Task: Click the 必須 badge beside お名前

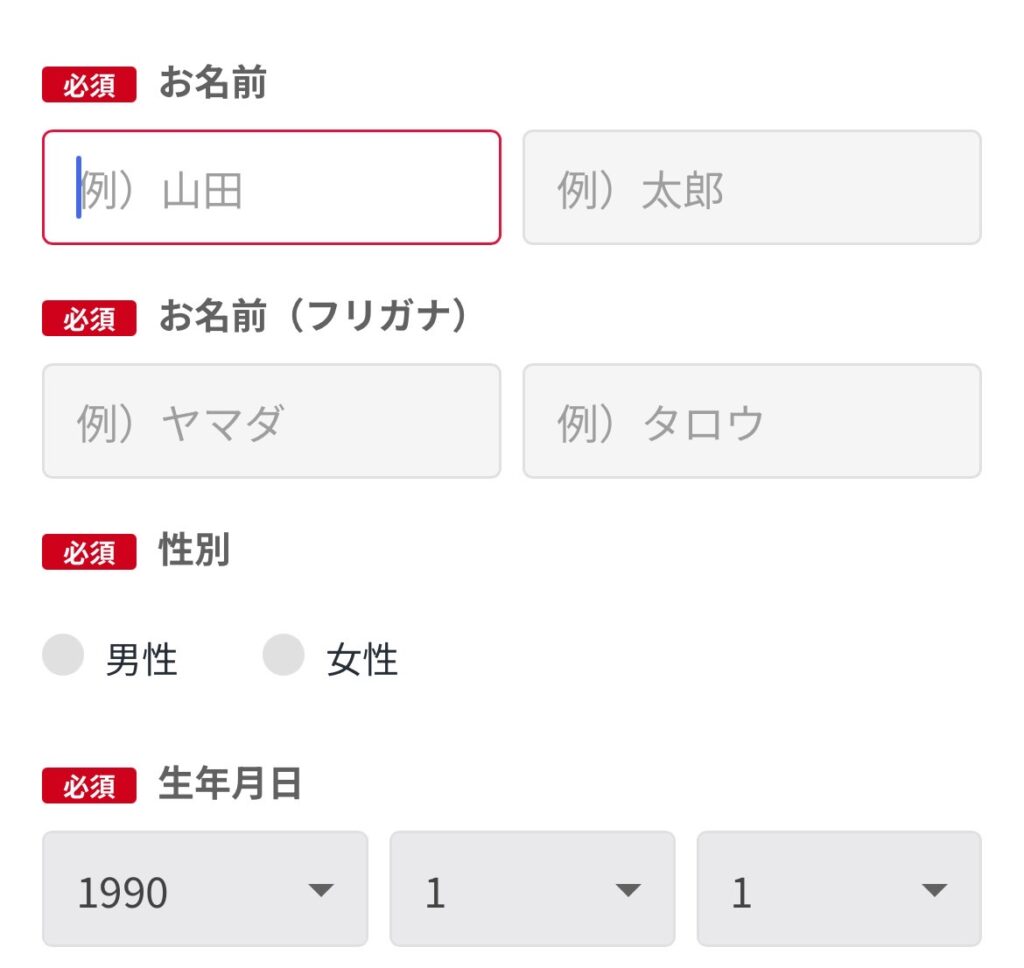Action: pyautogui.click(x=89, y=86)
